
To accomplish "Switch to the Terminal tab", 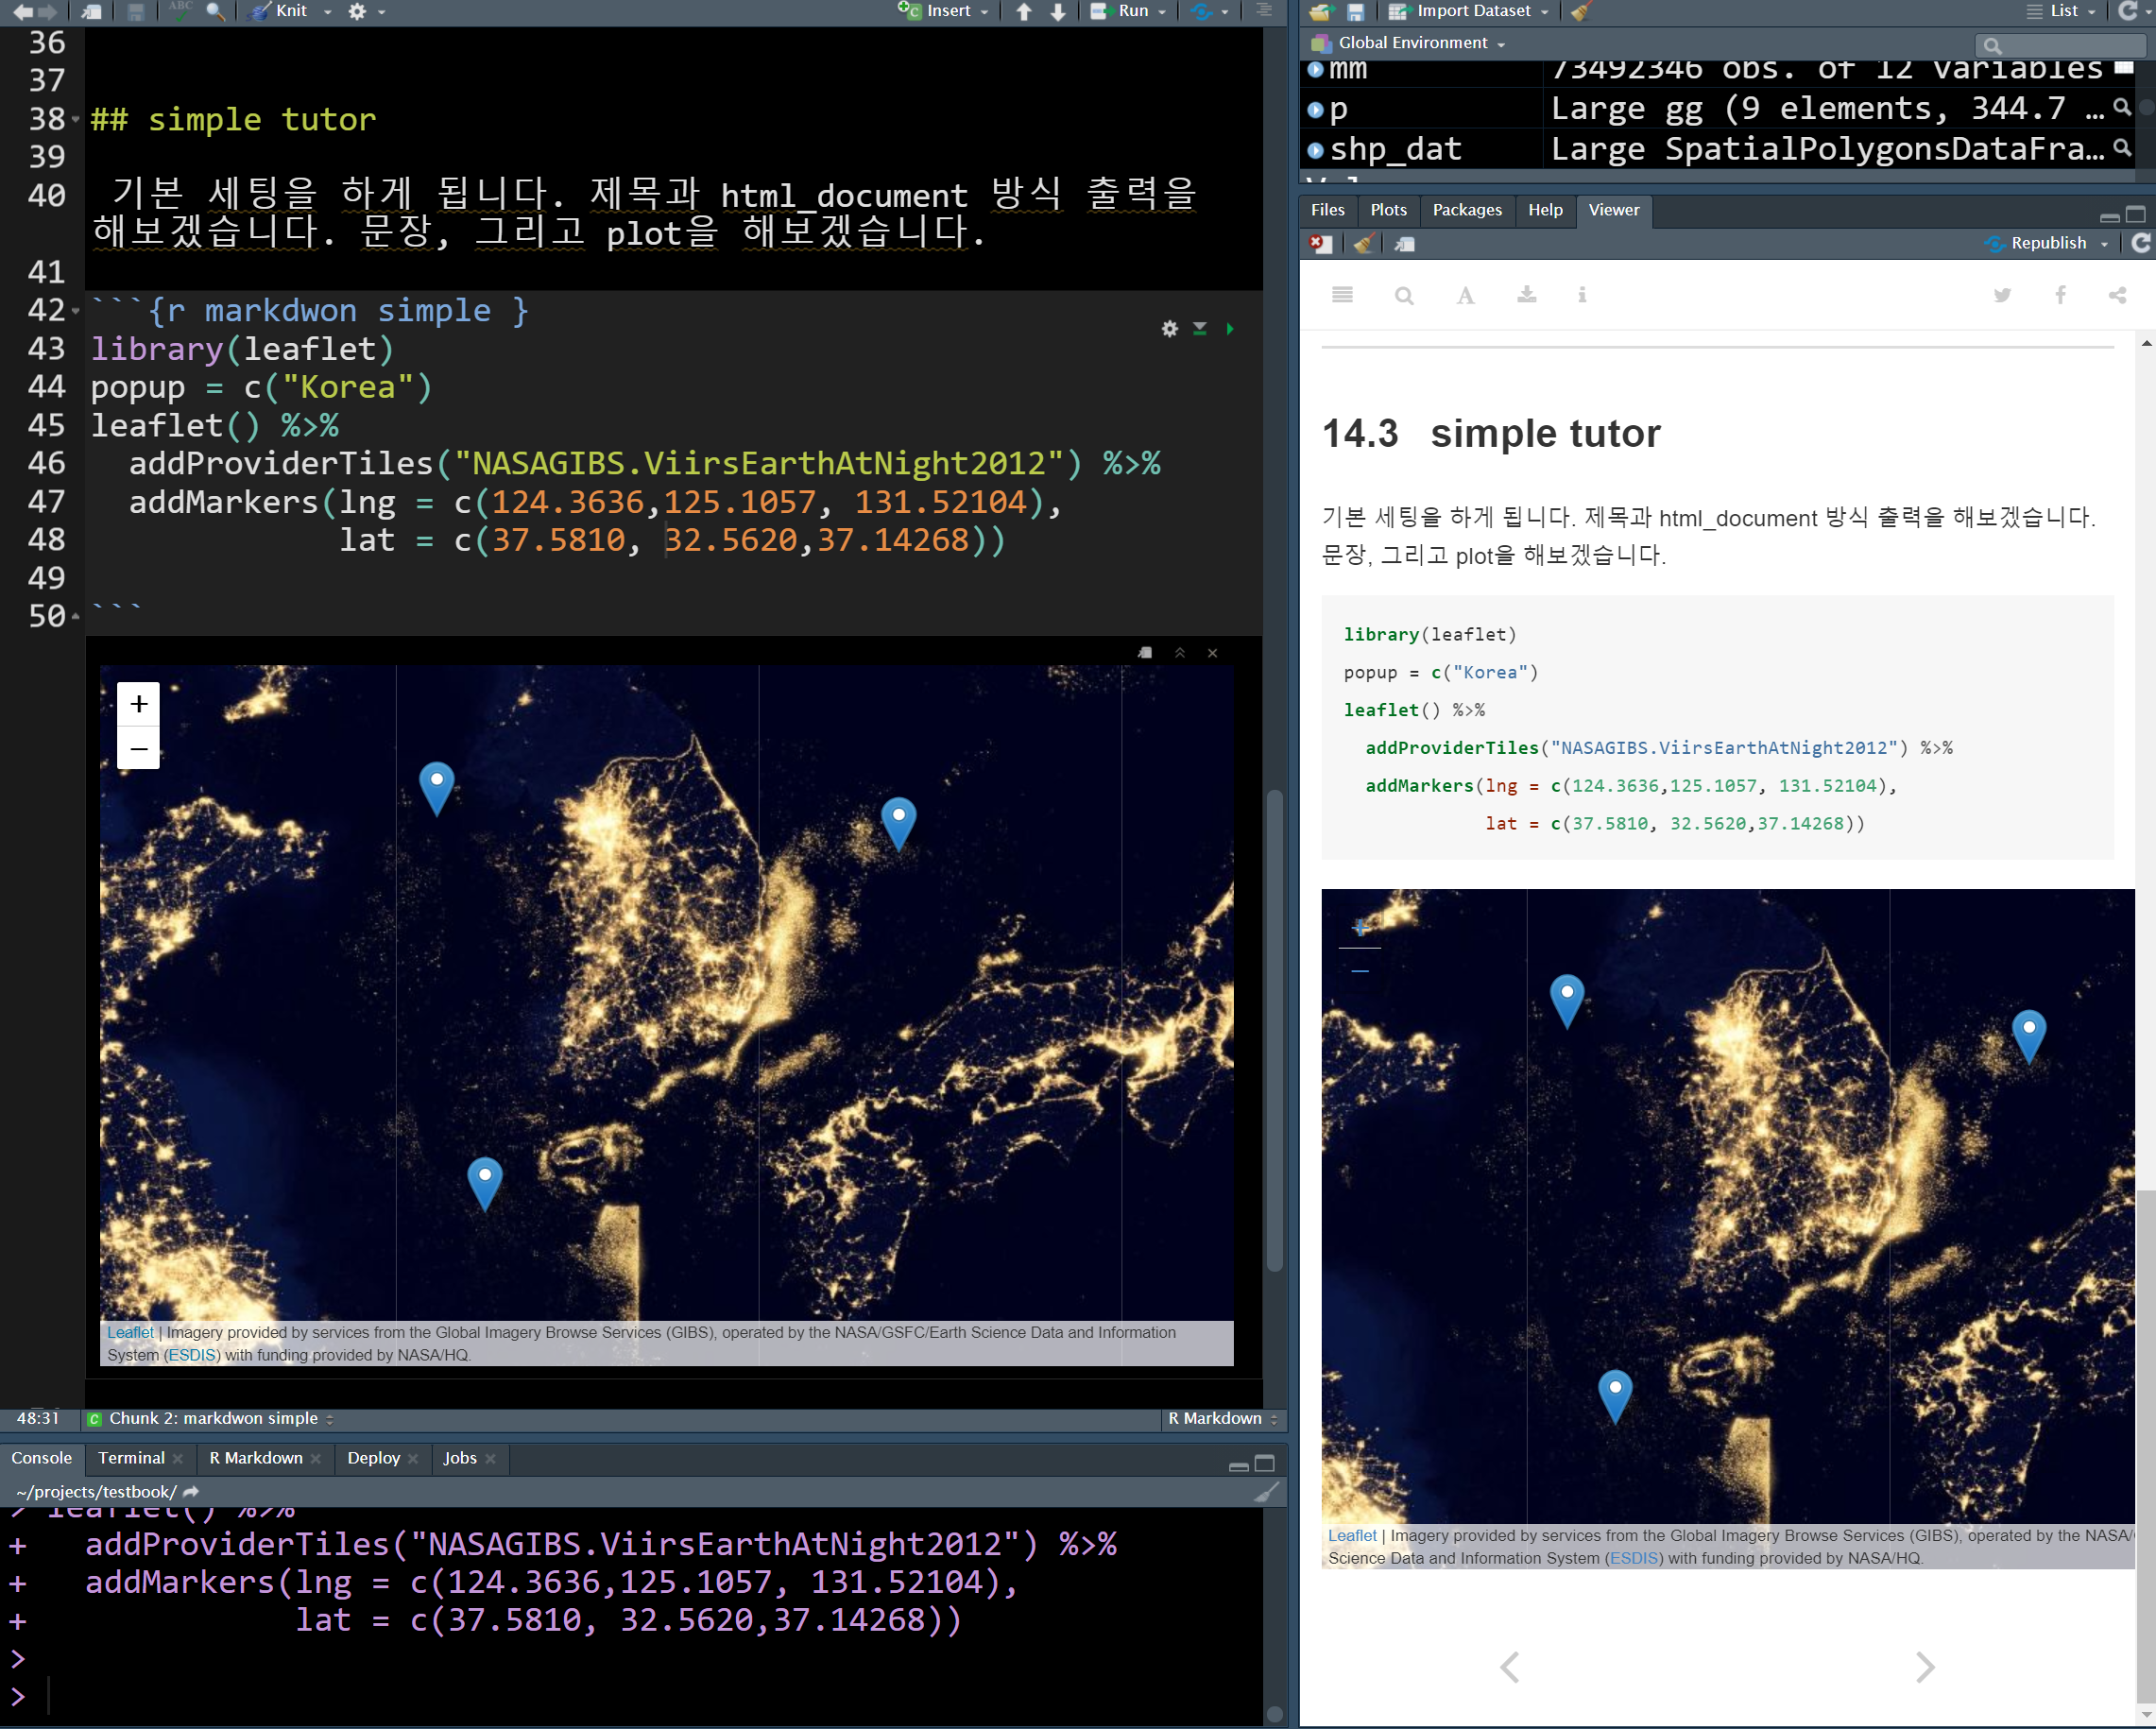I will 131,1458.
